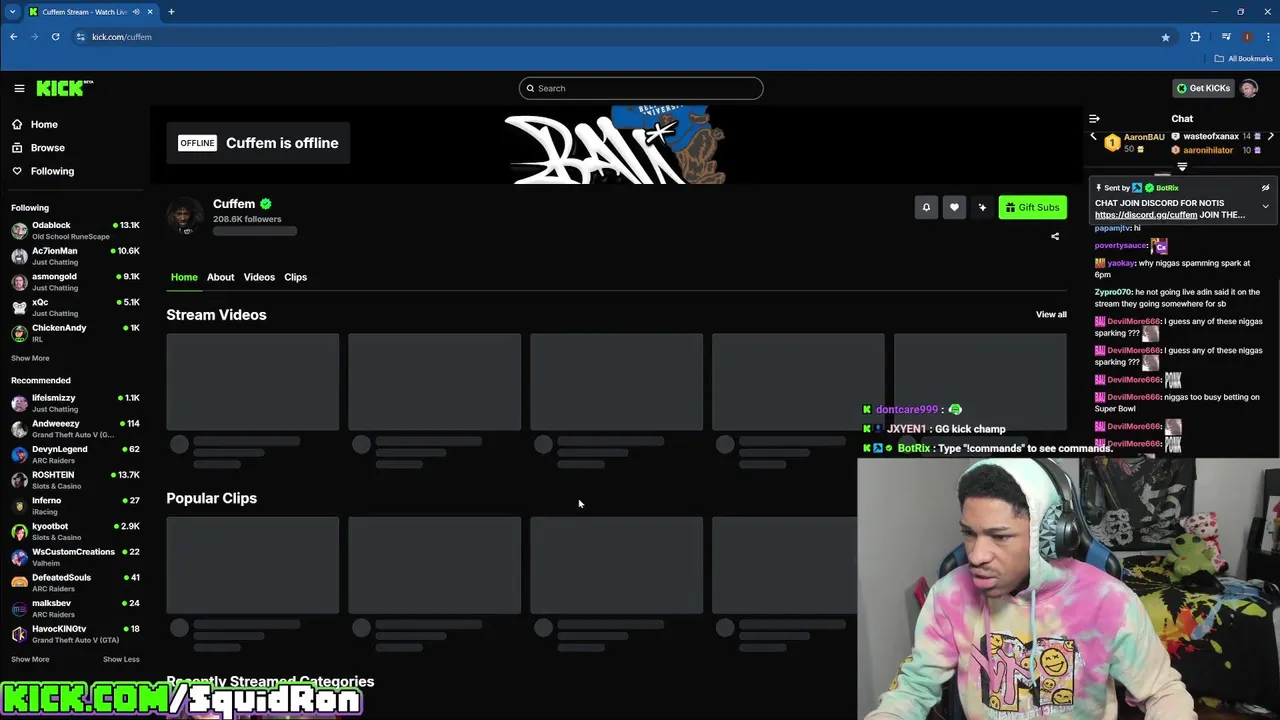This screenshot has height=720, width=1280.
Task: Open the user profile avatar menu
Action: (x=1249, y=88)
